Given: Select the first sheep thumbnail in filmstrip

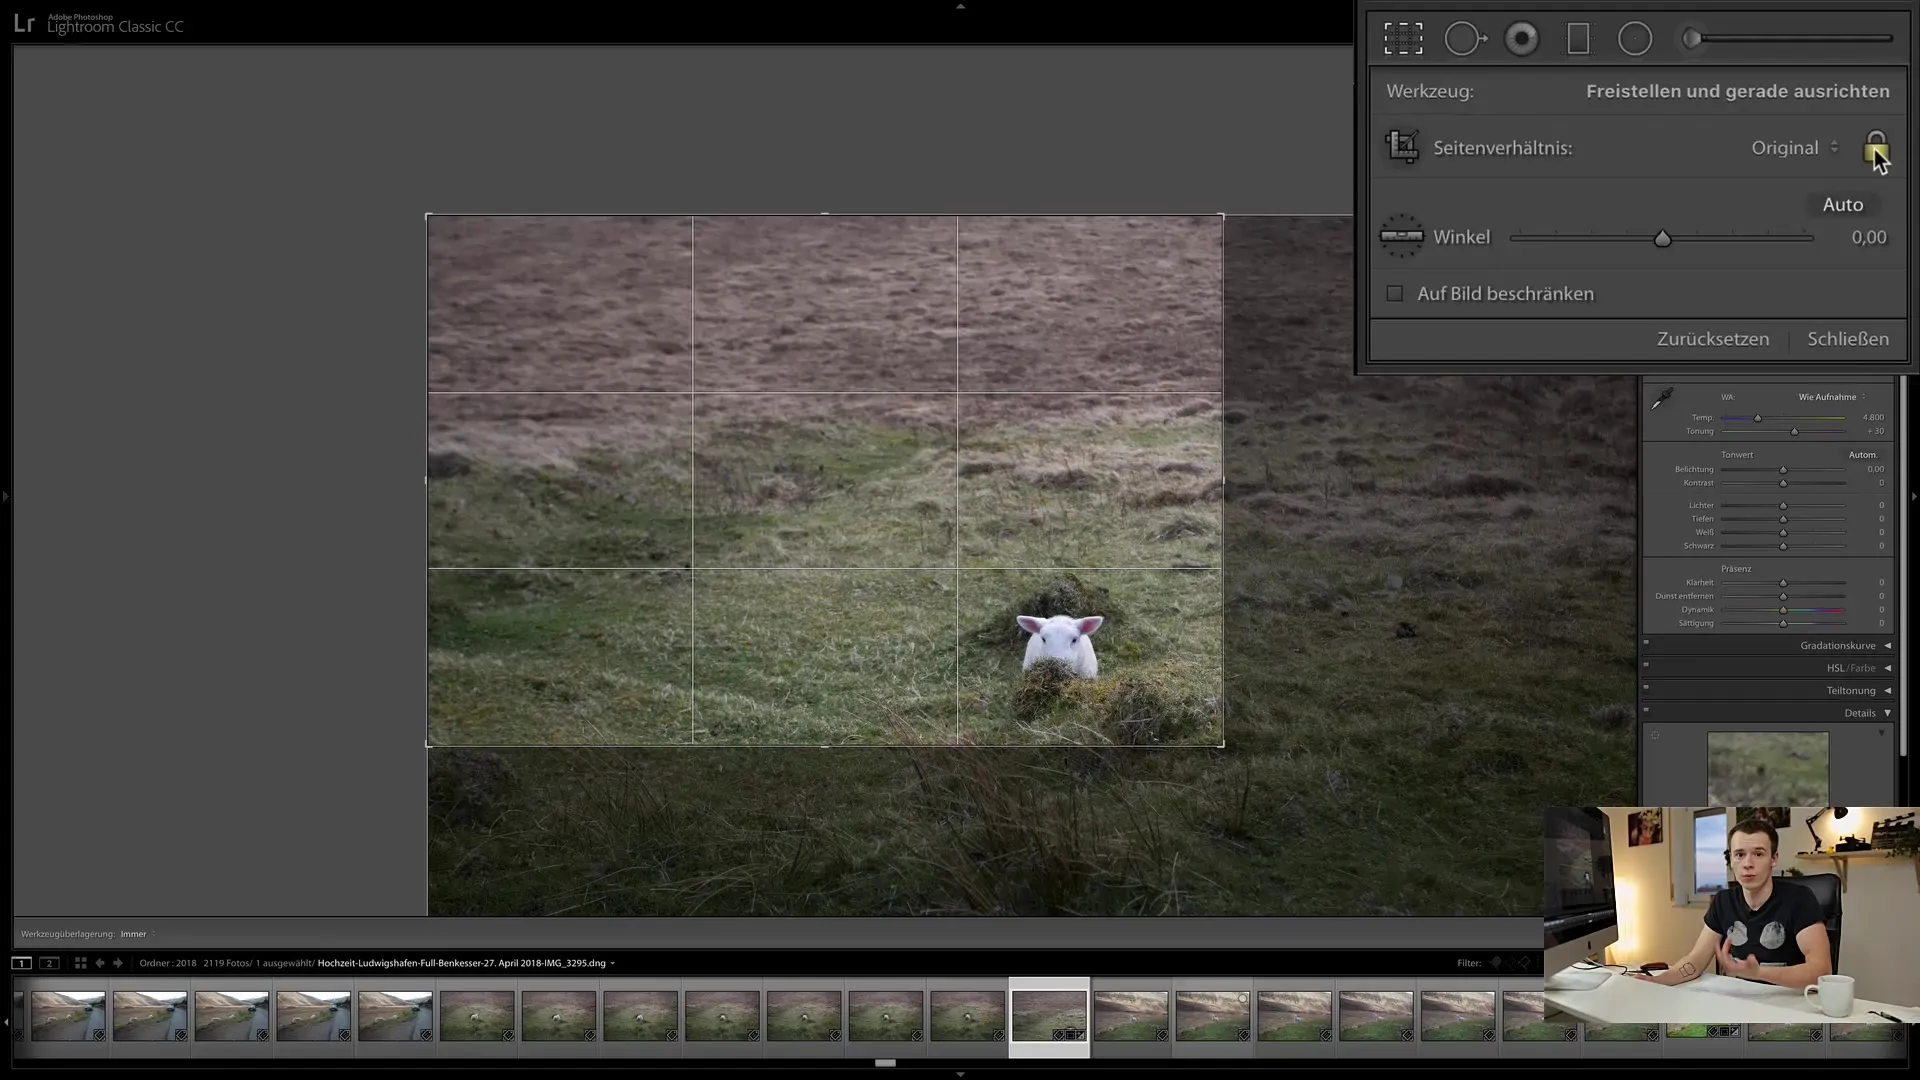Looking at the screenshot, I should pyautogui.click(x=477, y=1016).
